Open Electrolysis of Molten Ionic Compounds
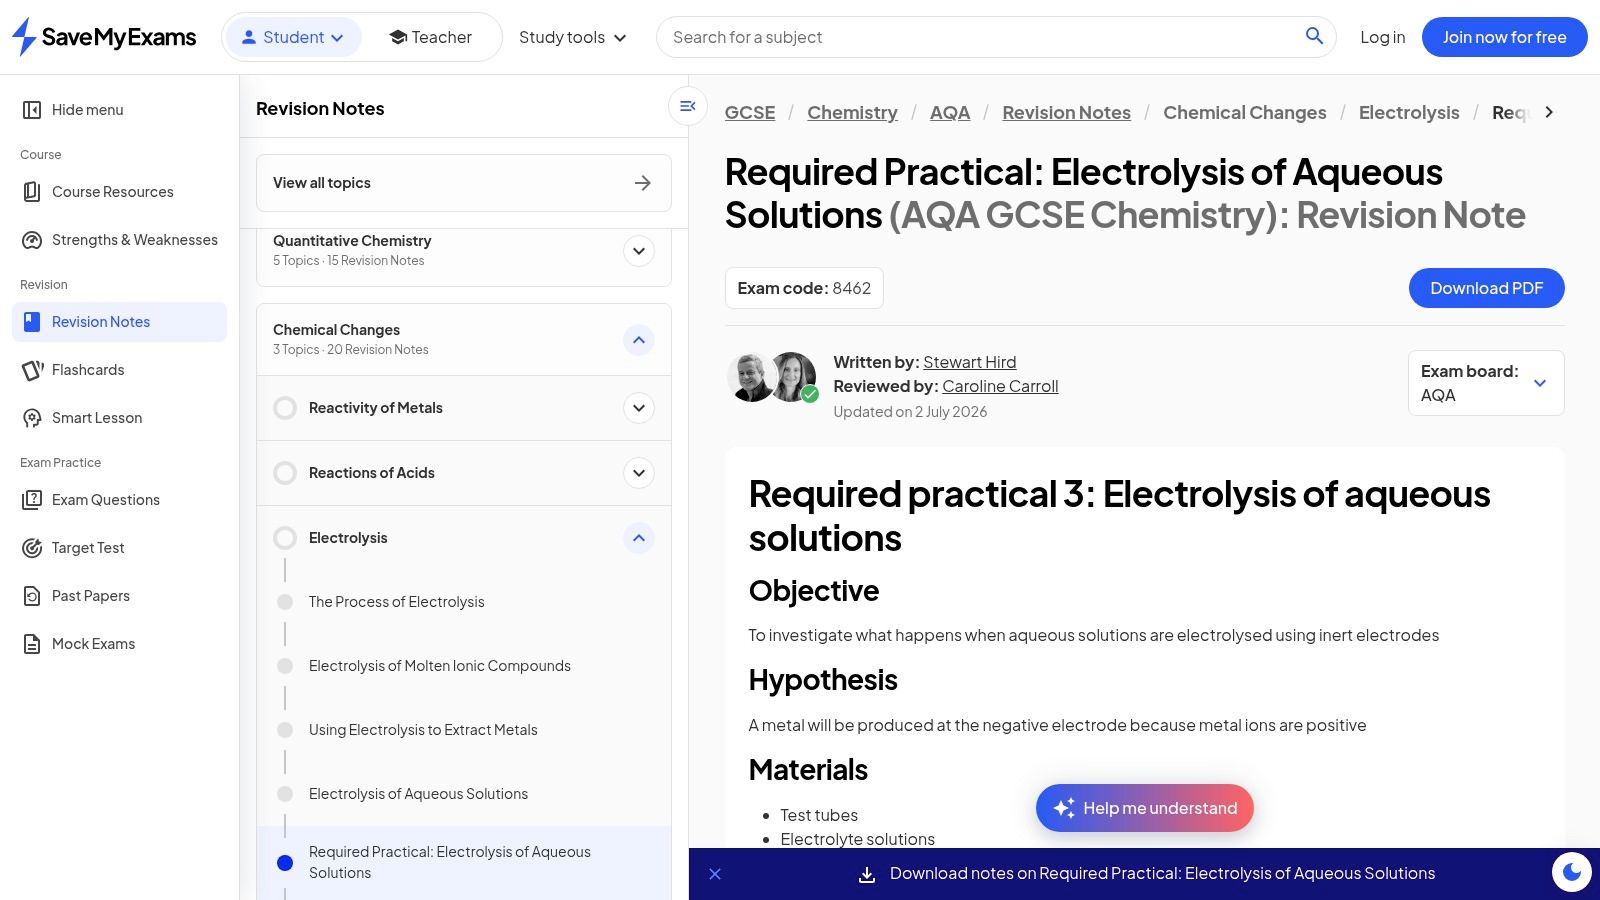Screen dimensions: 1600x900 [x=440, y=666]
